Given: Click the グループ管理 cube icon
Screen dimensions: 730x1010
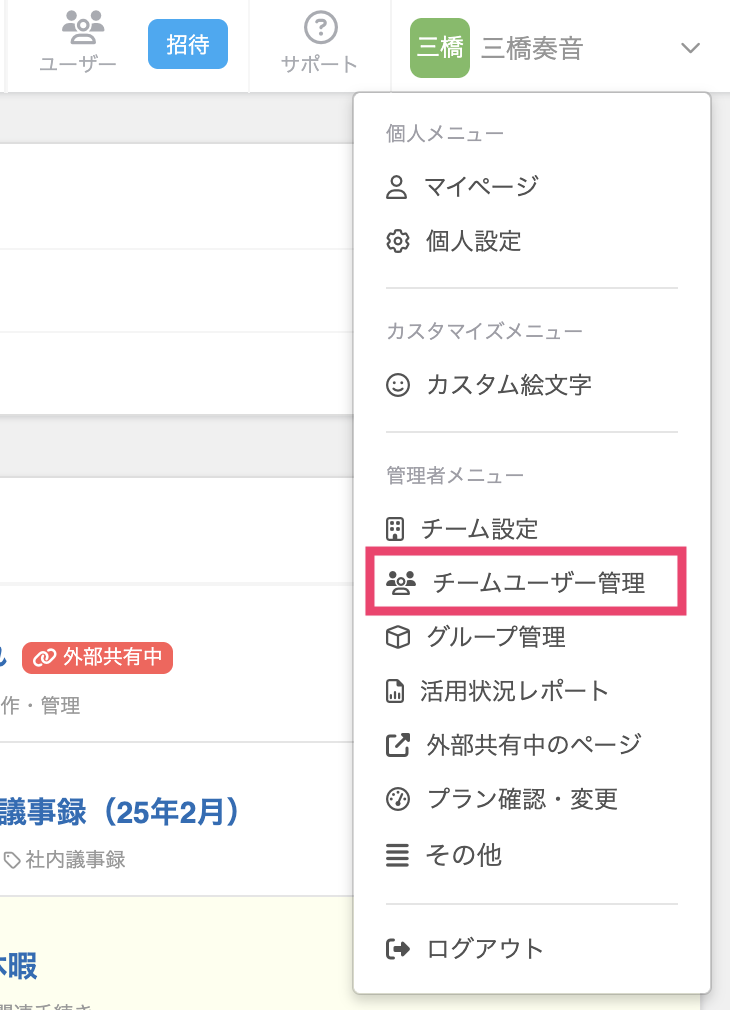Looking at the screenshot, I should 398,637.
